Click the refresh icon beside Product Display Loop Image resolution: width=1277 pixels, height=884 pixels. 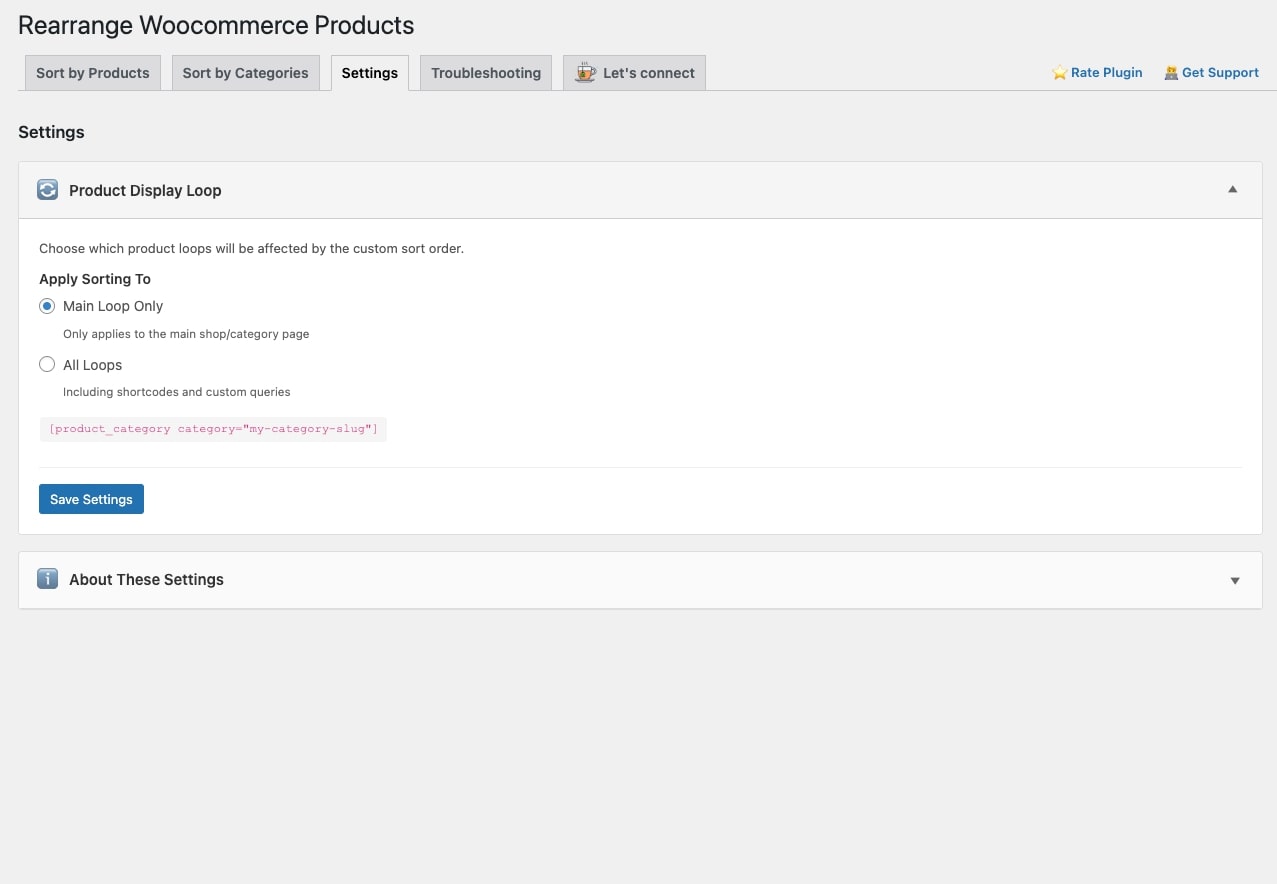[x=47, y=189]
